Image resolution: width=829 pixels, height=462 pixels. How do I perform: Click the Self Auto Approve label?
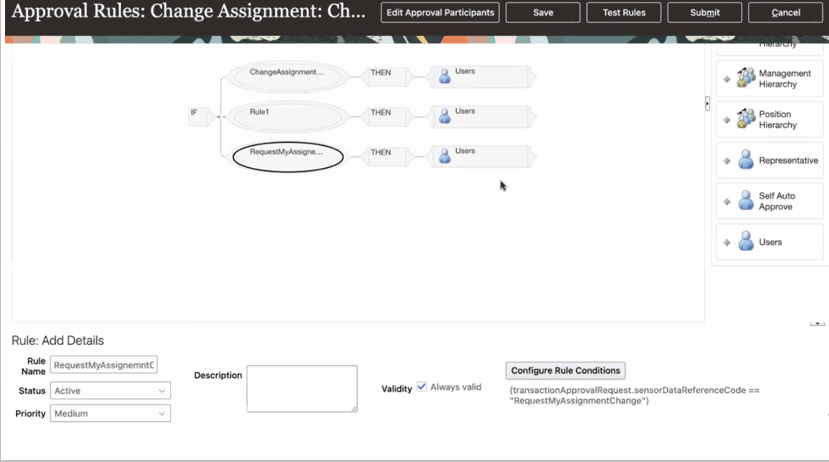pyautogui.click(x=777, y=201)
